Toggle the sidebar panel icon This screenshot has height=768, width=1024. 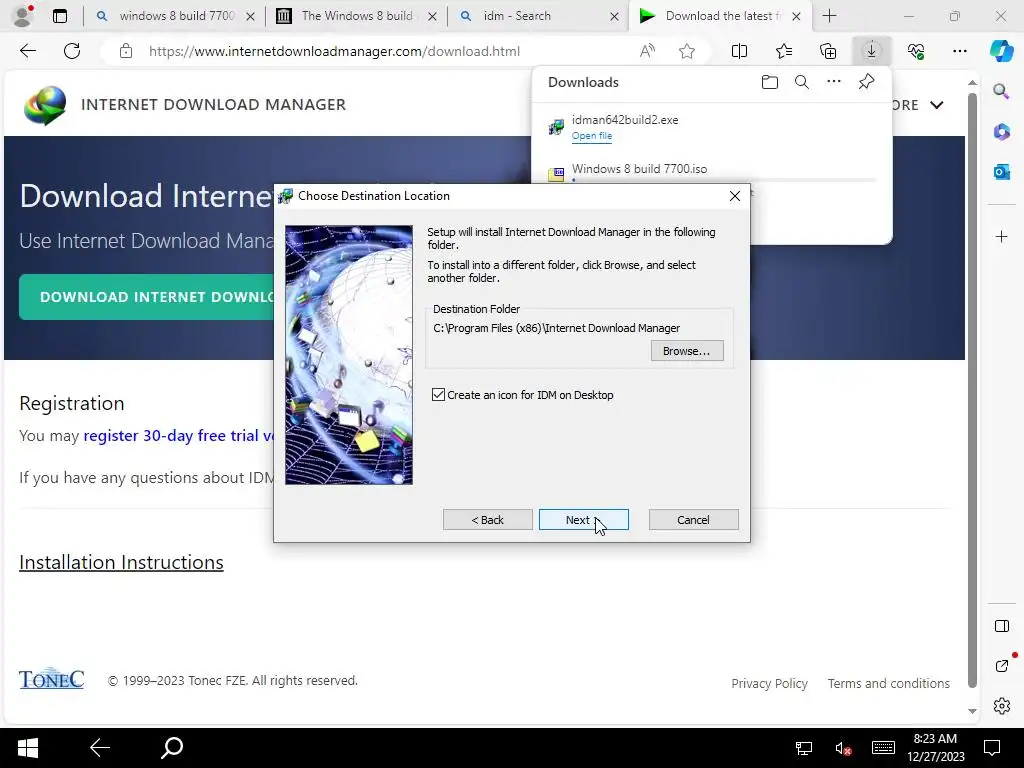coord(1001,626)
